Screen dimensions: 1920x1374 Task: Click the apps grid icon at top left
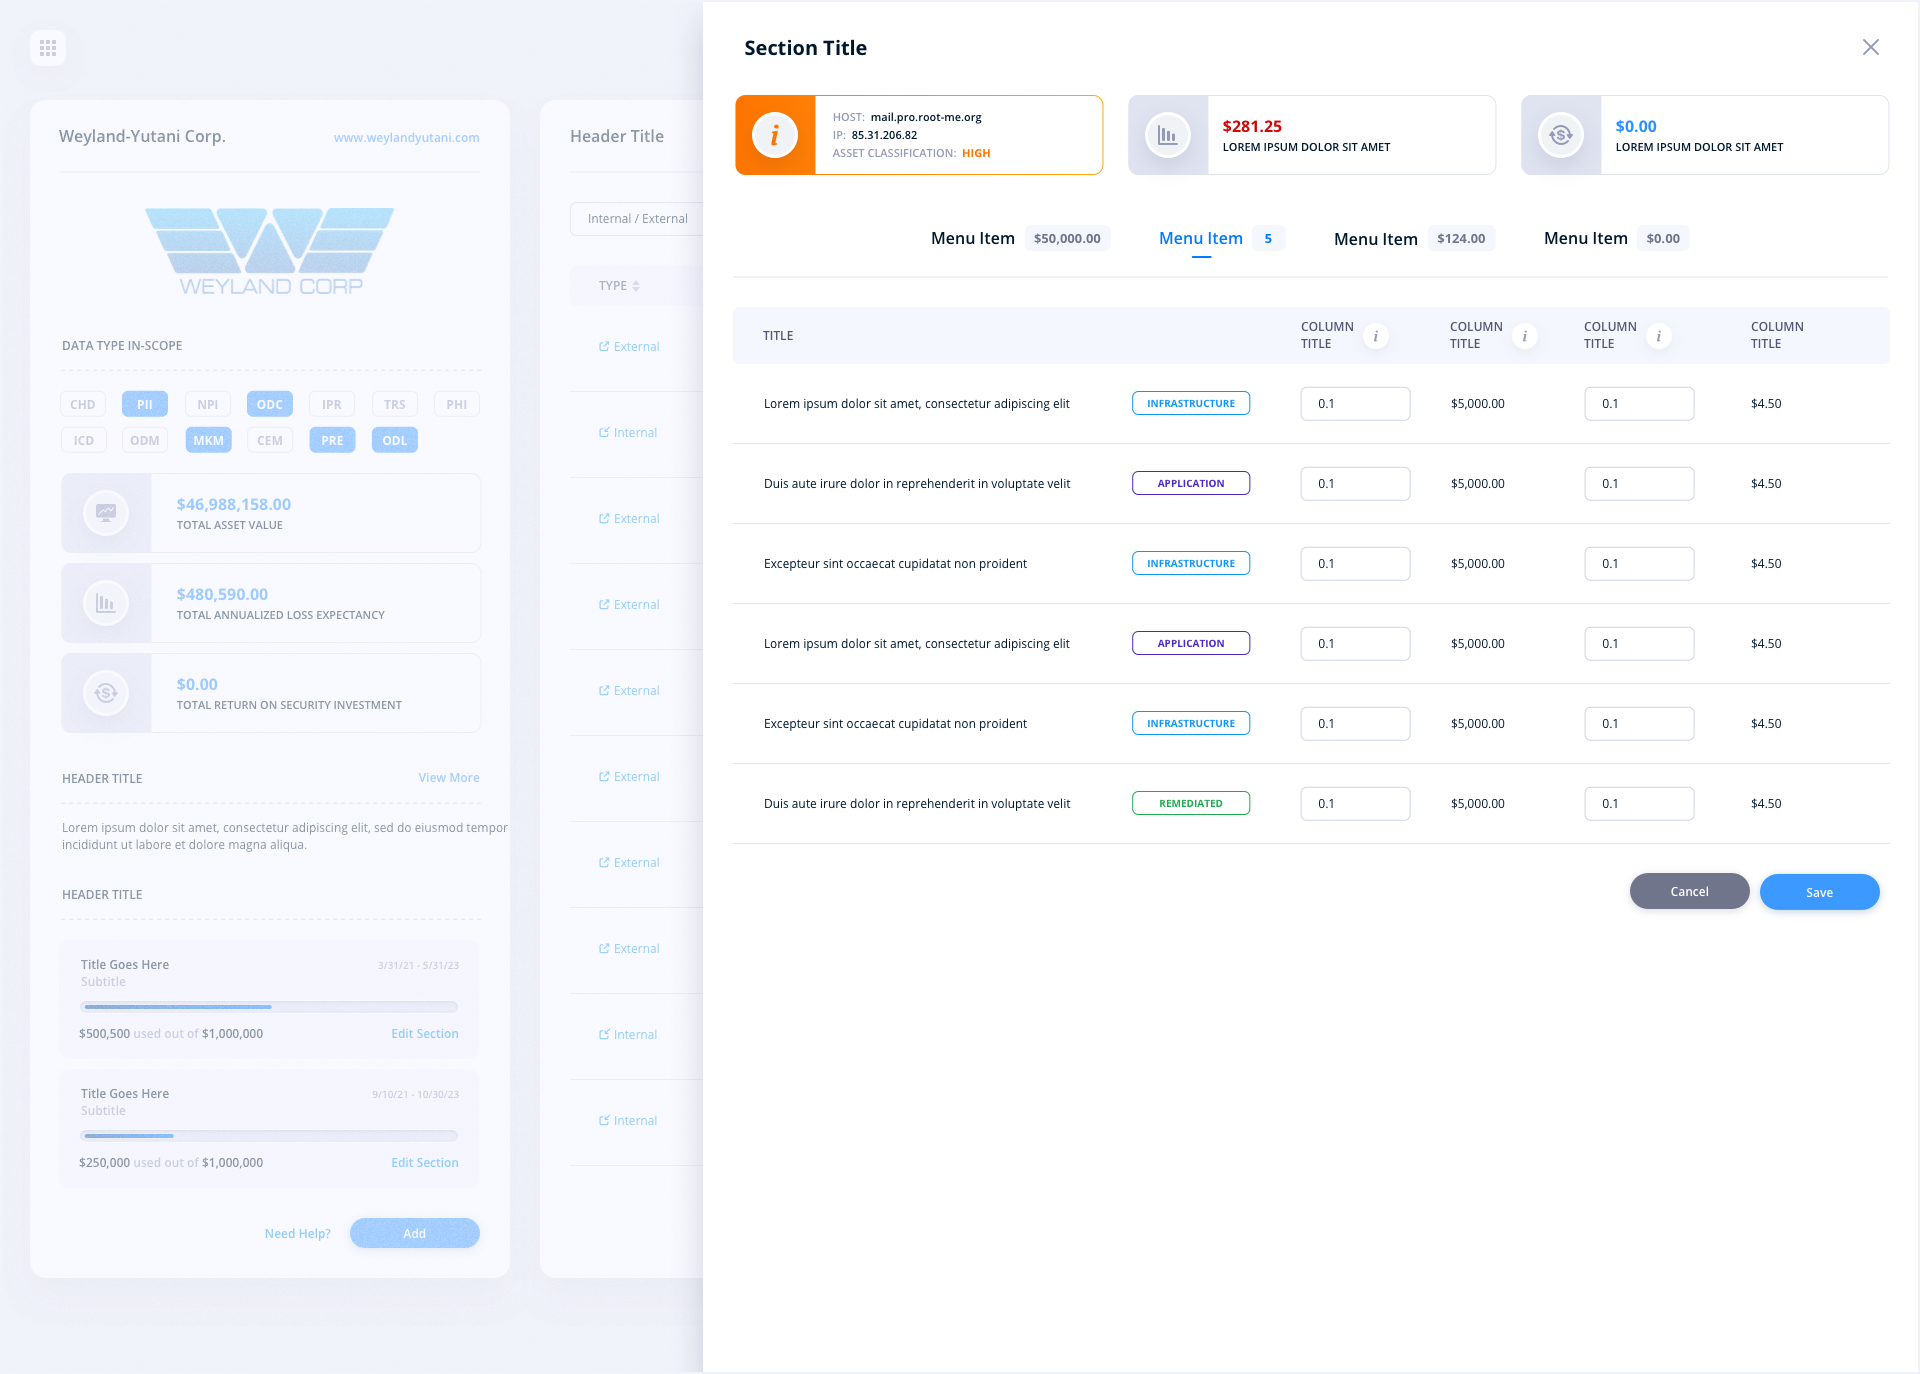pos(48,48)
